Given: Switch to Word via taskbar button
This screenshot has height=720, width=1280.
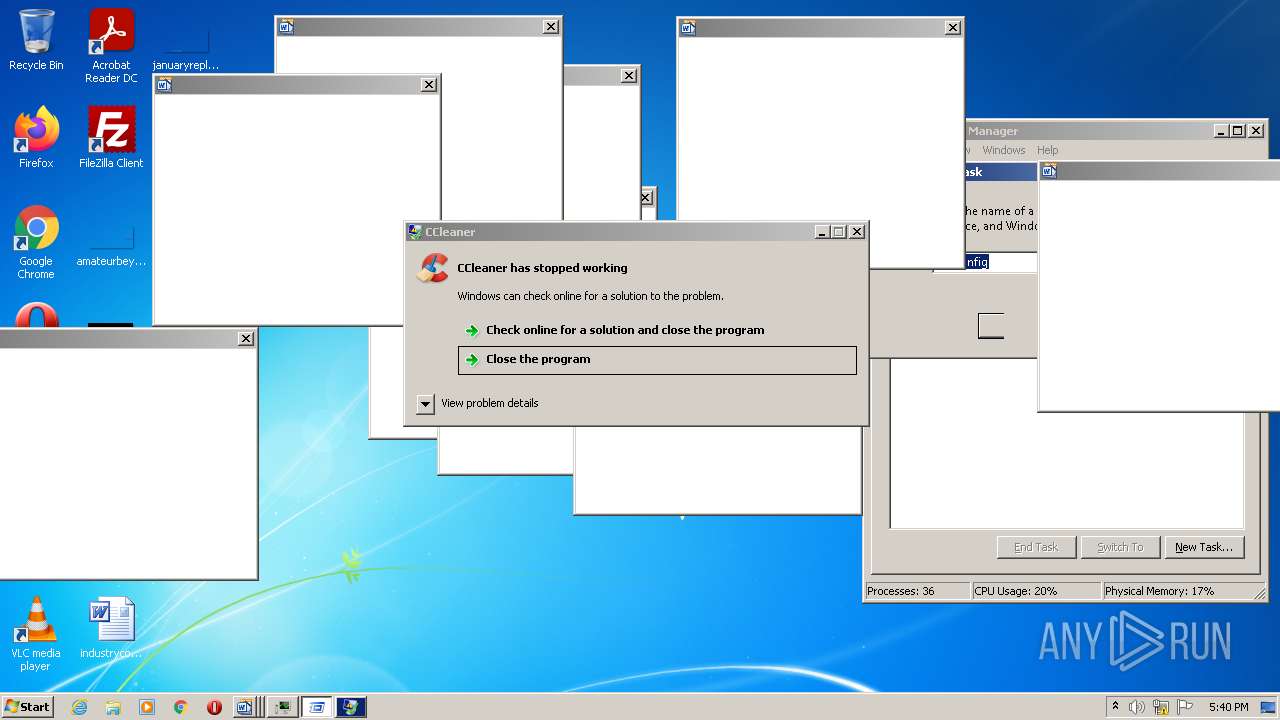Looking at the screenshot, I should (248, 707).
